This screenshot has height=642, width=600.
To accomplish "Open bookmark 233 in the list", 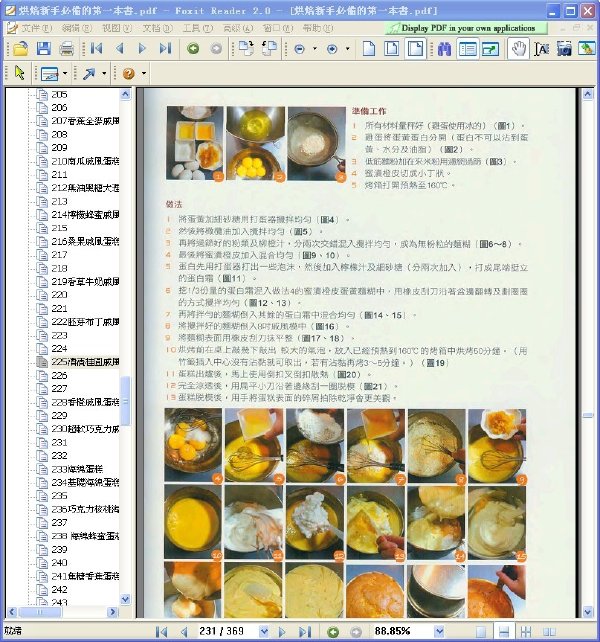I will pyautogui.click(x=77, y=469).
